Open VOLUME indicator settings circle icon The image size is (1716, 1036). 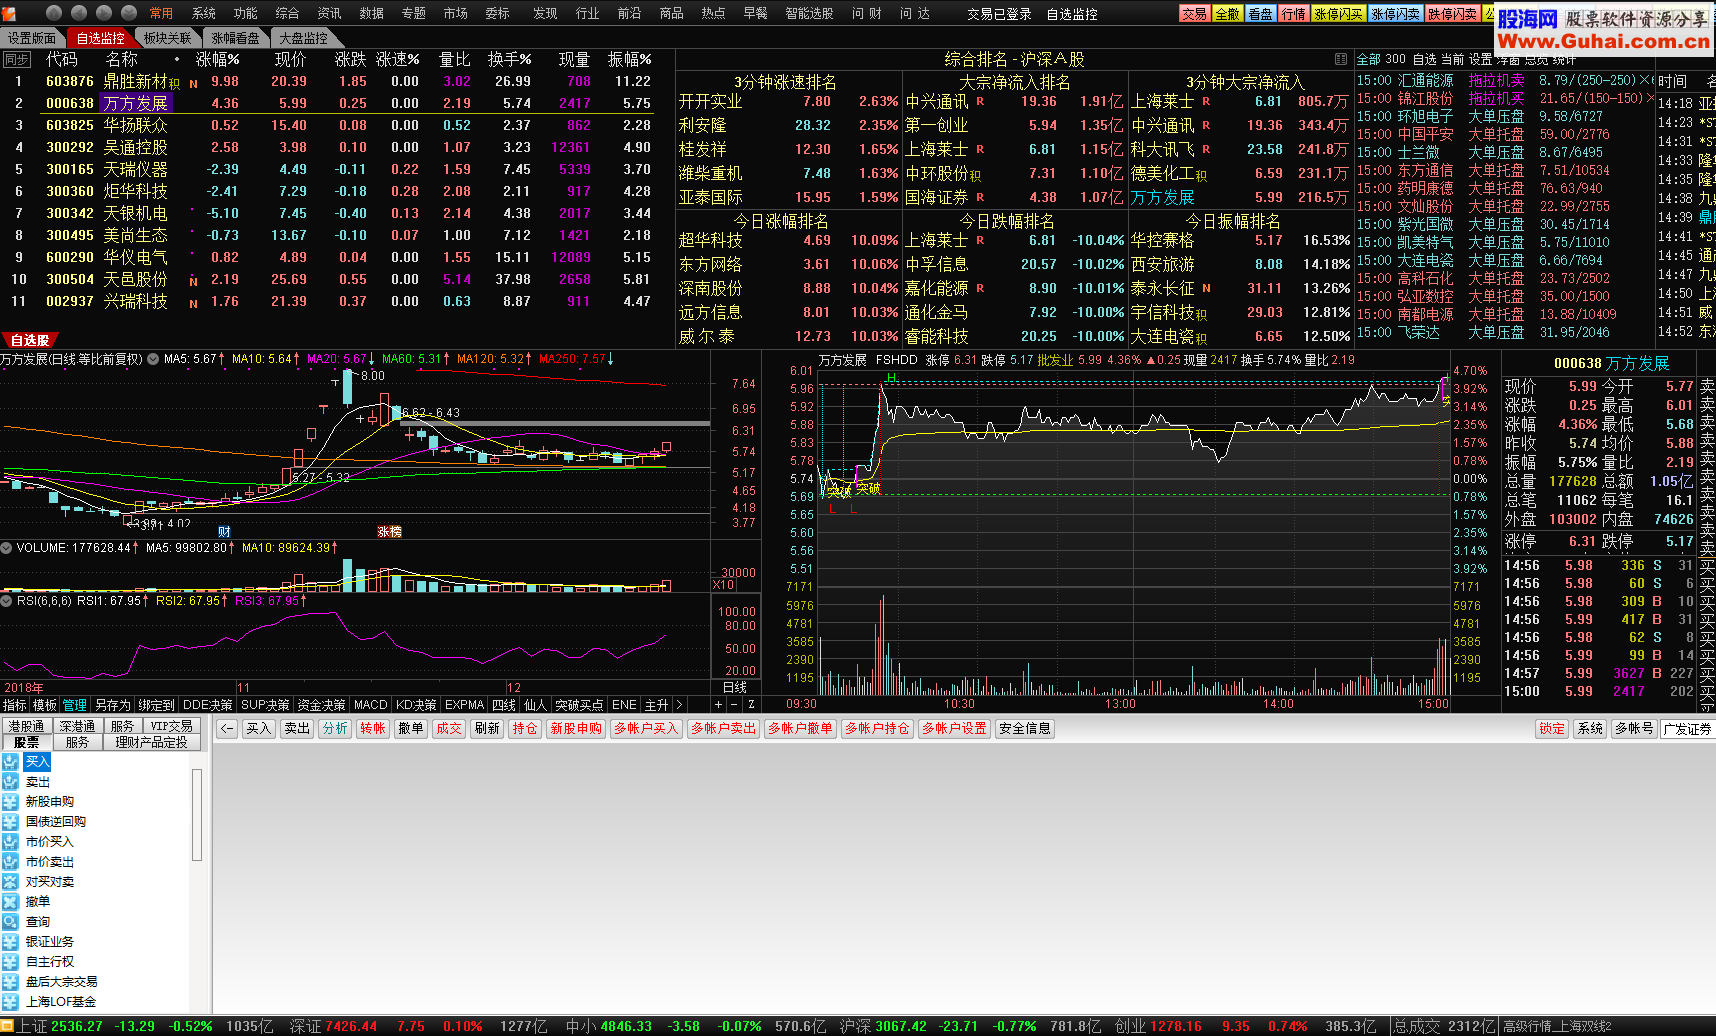pyautogui.click(x=6, y=548)
